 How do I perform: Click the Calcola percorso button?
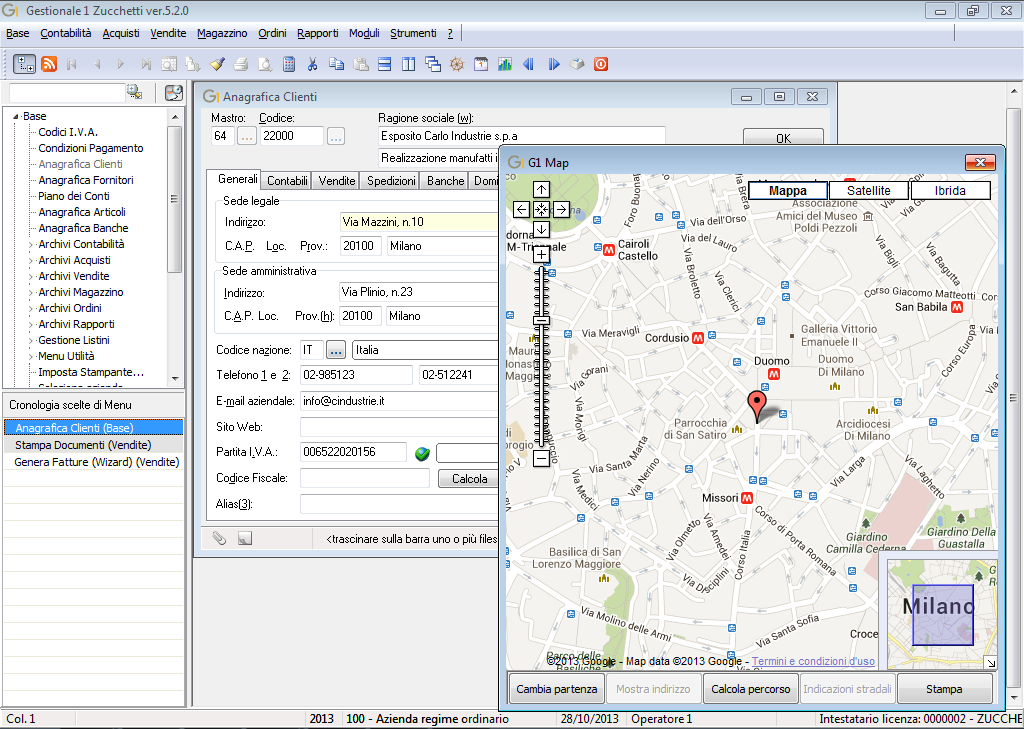coord(750,689)
